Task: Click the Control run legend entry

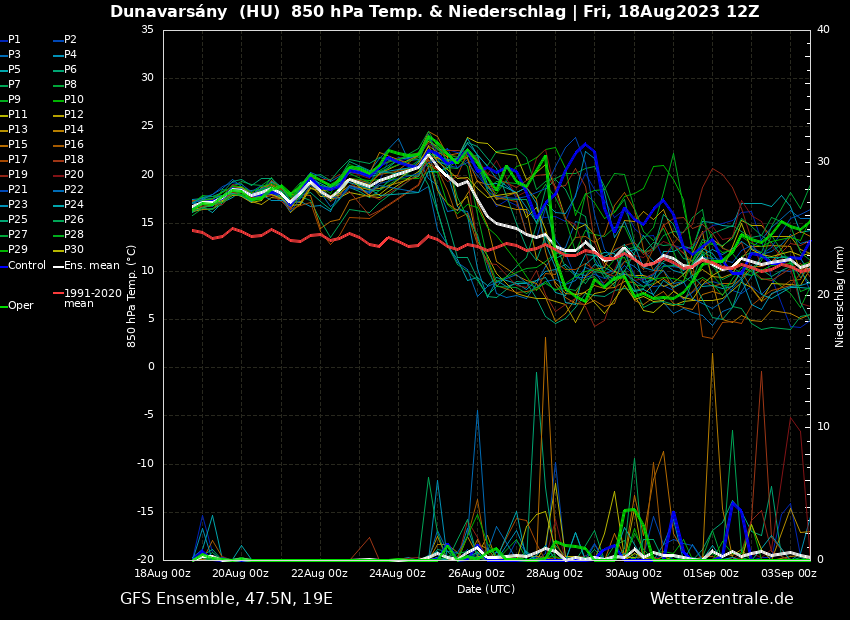Action: [x=27, y=266]
